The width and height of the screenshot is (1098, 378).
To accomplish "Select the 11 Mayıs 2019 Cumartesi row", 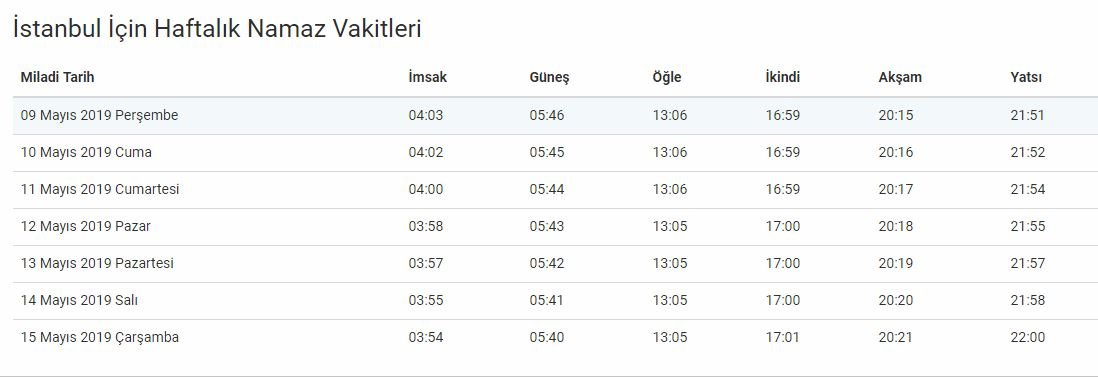I will tap(555, 190).
